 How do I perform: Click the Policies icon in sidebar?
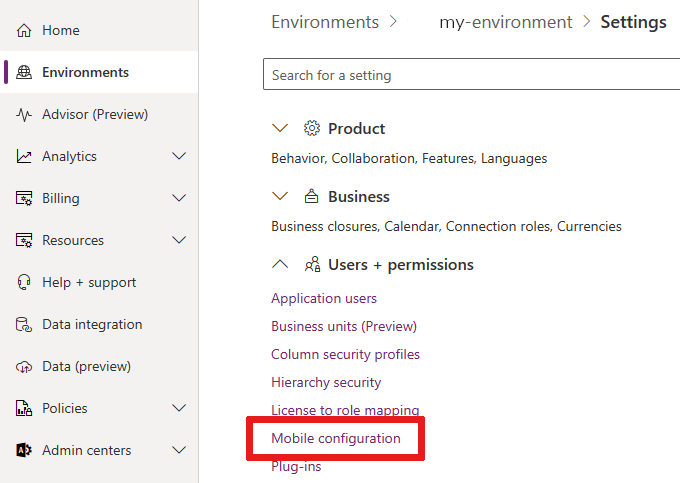pos(25,409)
